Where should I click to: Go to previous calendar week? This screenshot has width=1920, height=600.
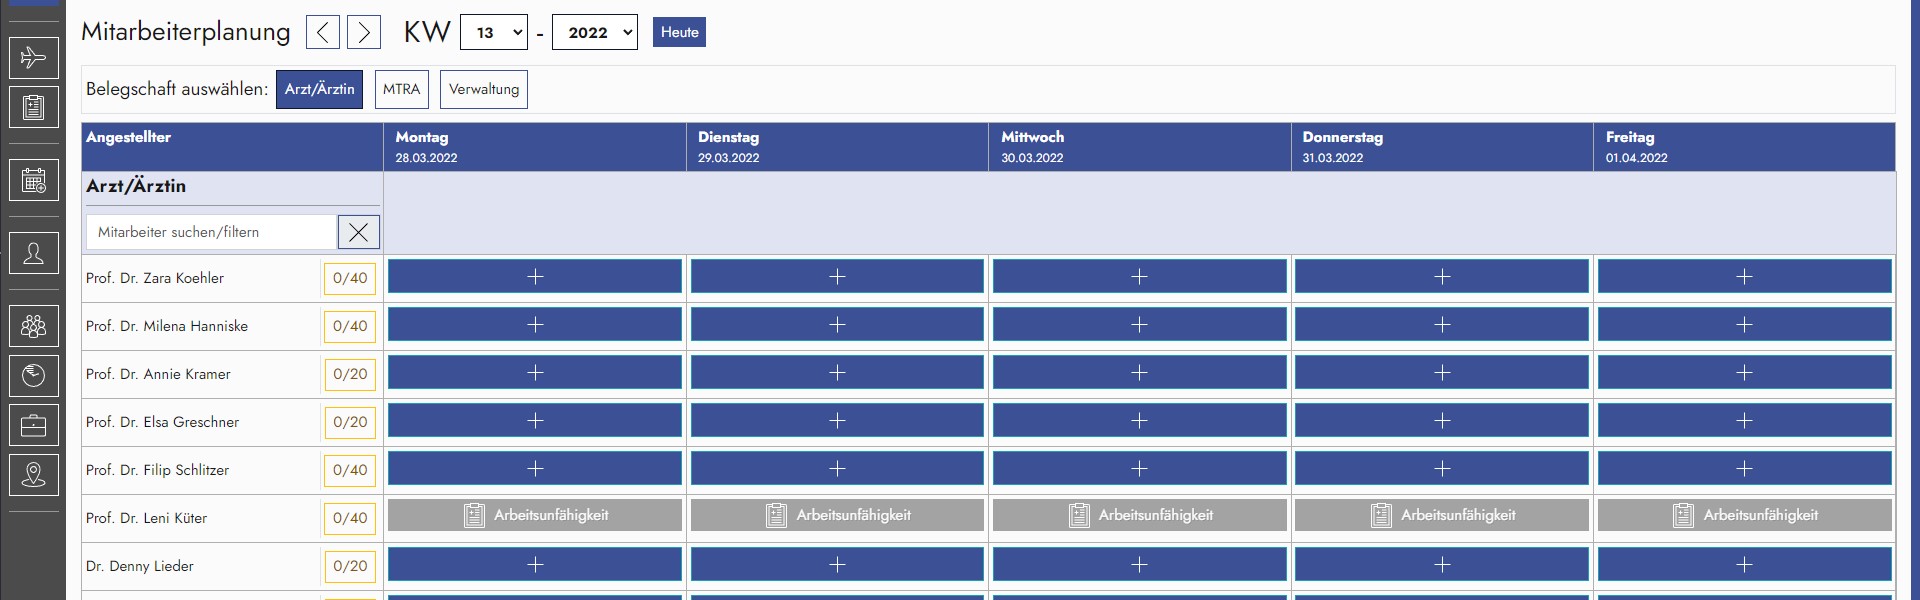tap(322, 33)
